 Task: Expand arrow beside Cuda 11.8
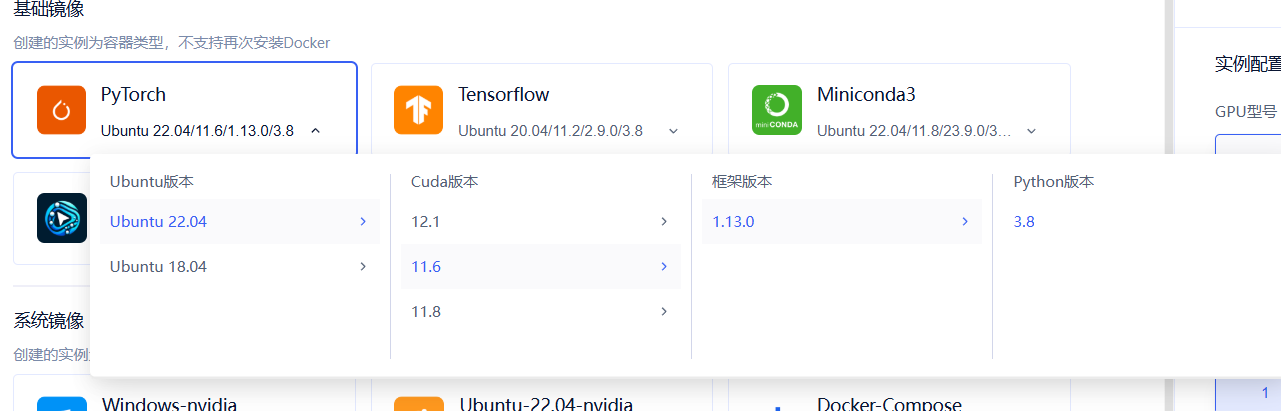tap(664, 311)
